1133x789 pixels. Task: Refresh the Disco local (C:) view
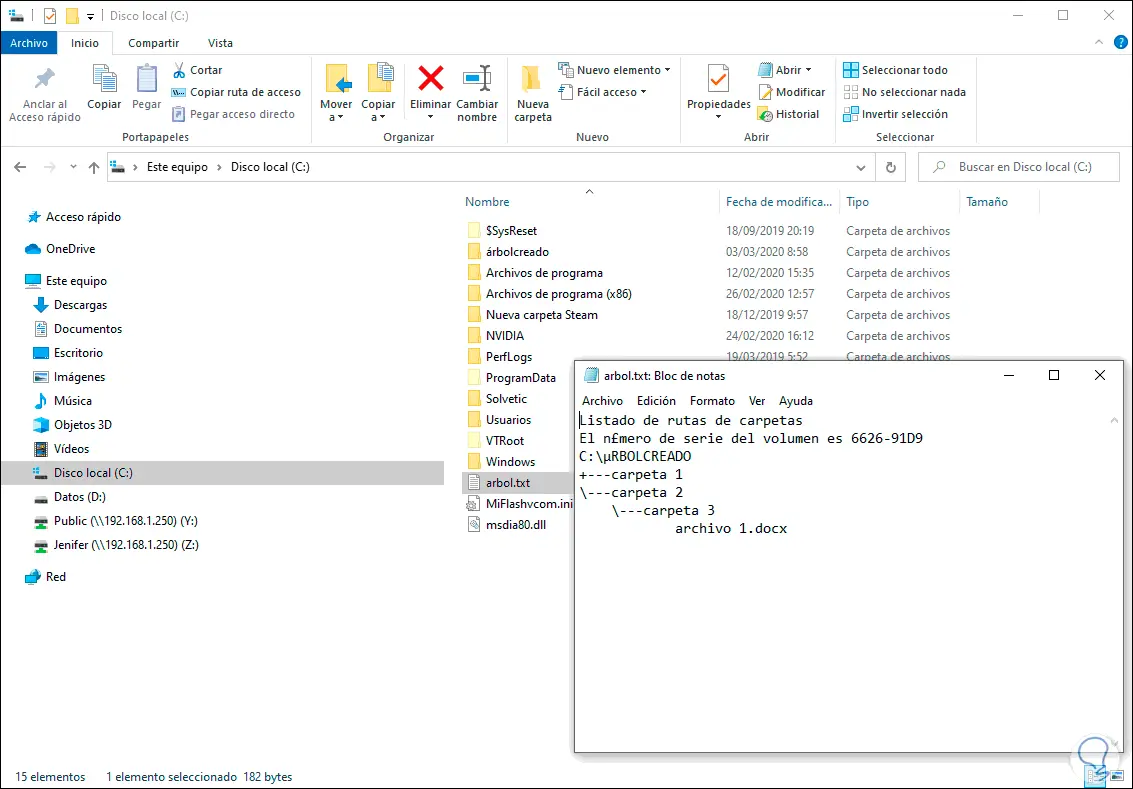click(890, 167)
